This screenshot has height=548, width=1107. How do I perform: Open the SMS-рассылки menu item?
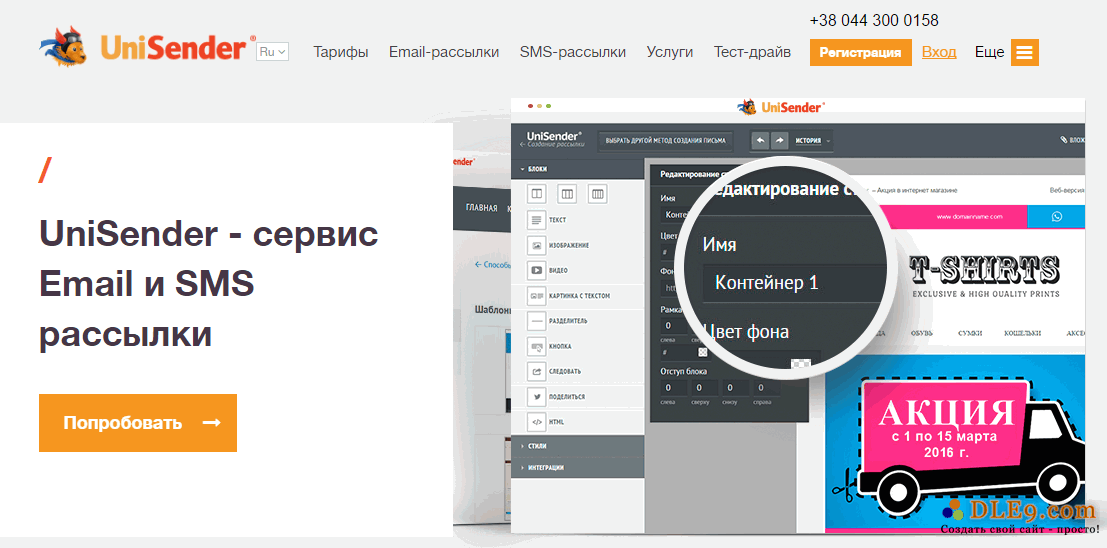pyautogui.click(x=573, y=52)
